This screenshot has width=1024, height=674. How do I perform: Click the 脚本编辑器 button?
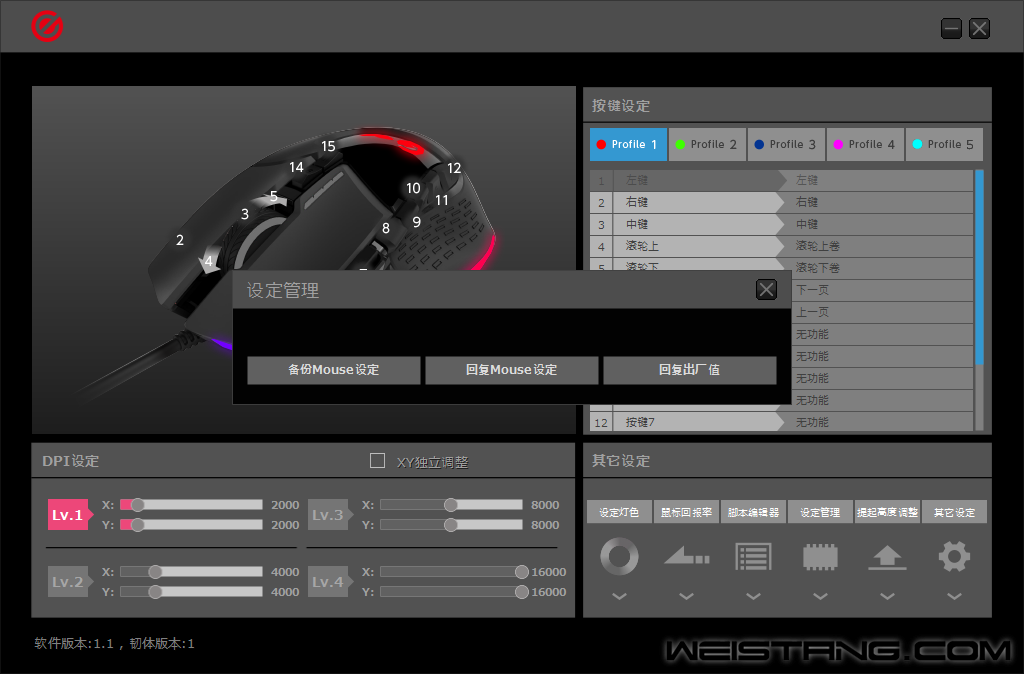click(754, 512)
